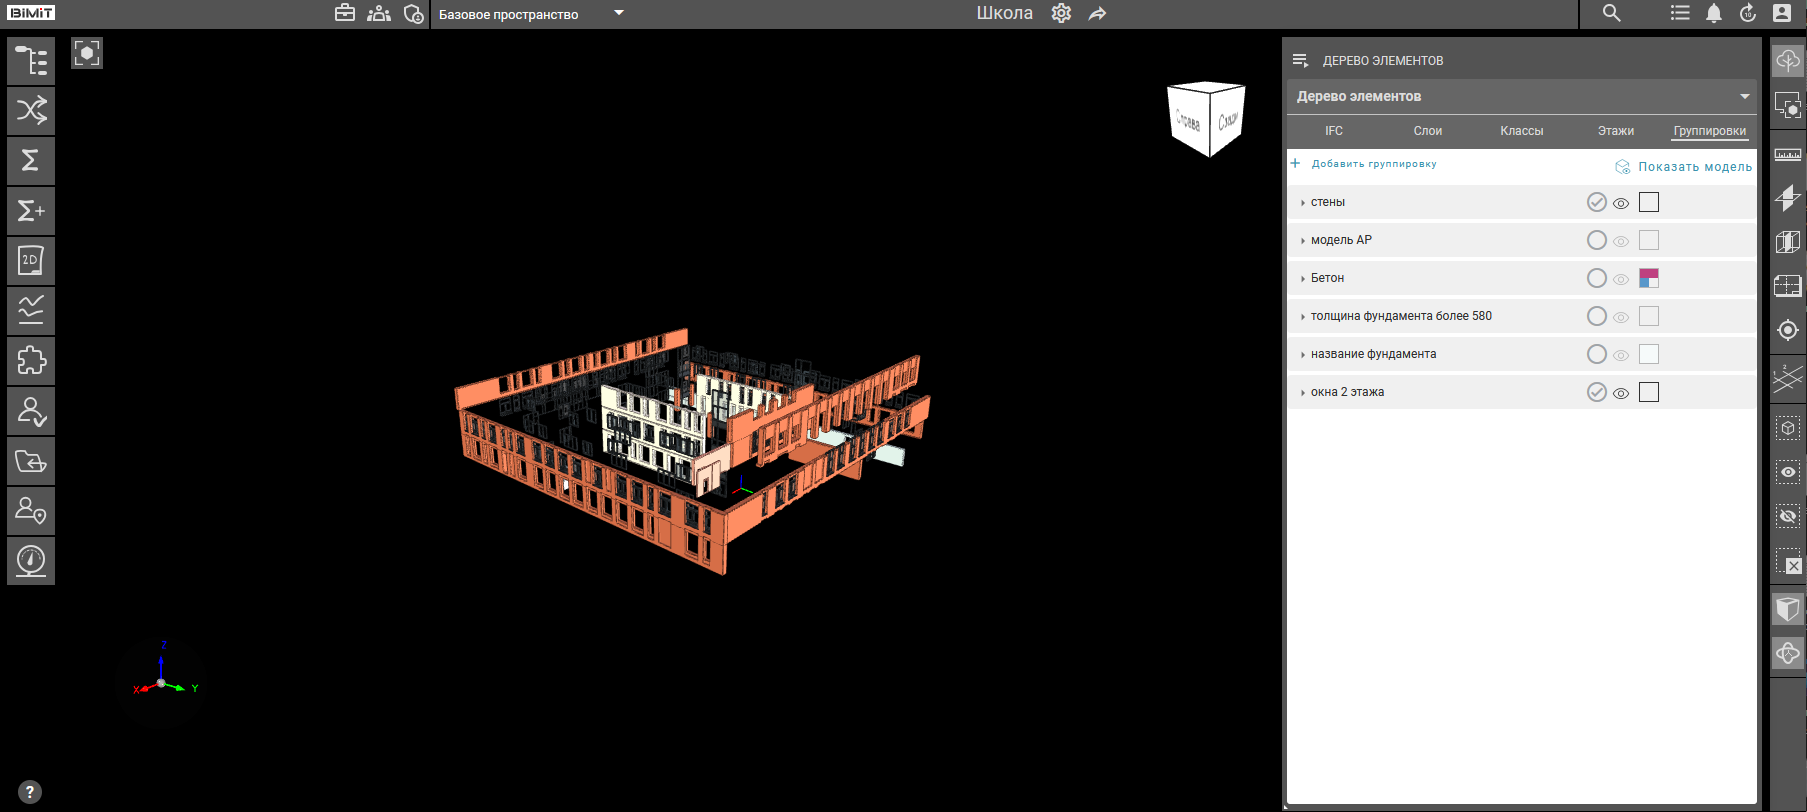
Task: Click the notifications bell icon
Action: pyautogui.click(x=1714, y=13)
